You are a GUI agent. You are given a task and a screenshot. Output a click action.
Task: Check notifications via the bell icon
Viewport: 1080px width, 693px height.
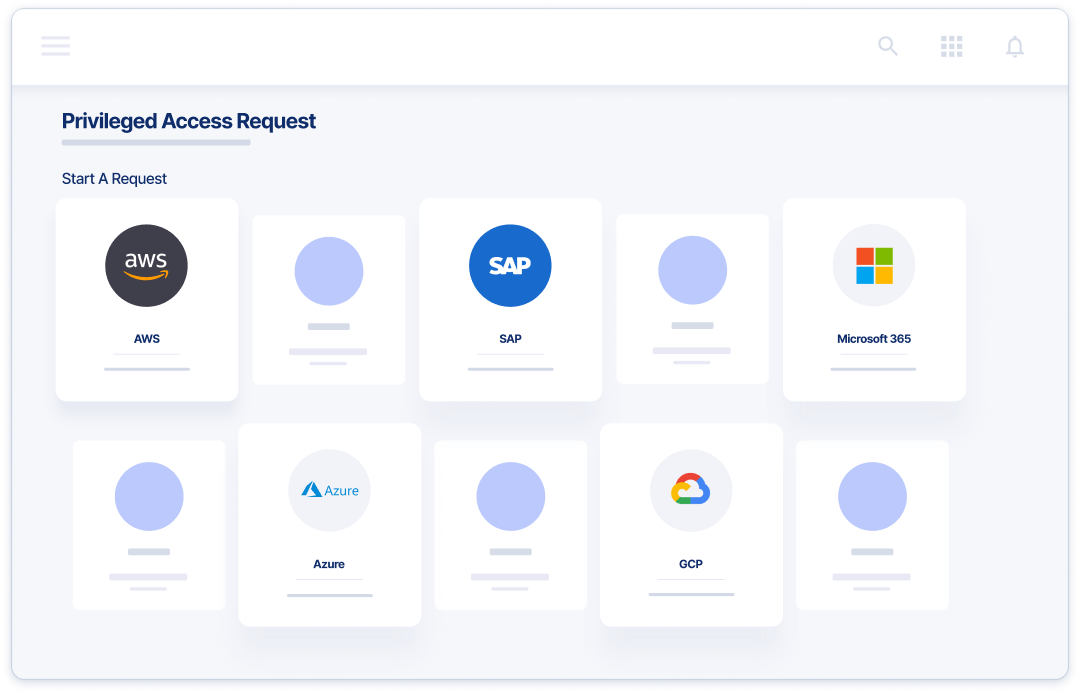point(1015,46)
